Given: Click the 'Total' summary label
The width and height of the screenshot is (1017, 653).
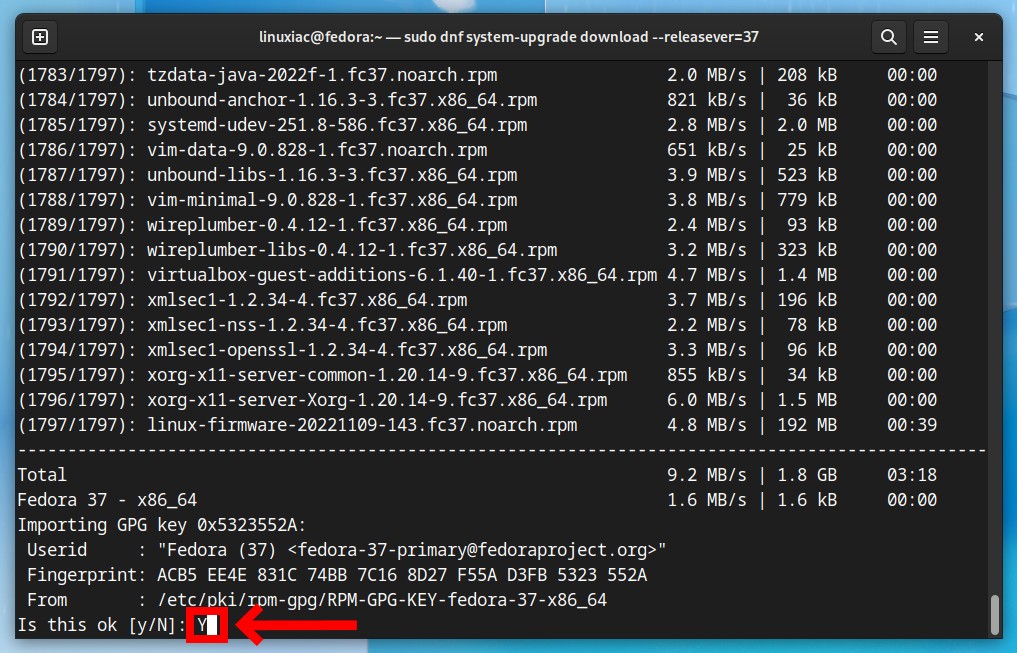Looking at the screenshot, I should (x=42, y=475).
